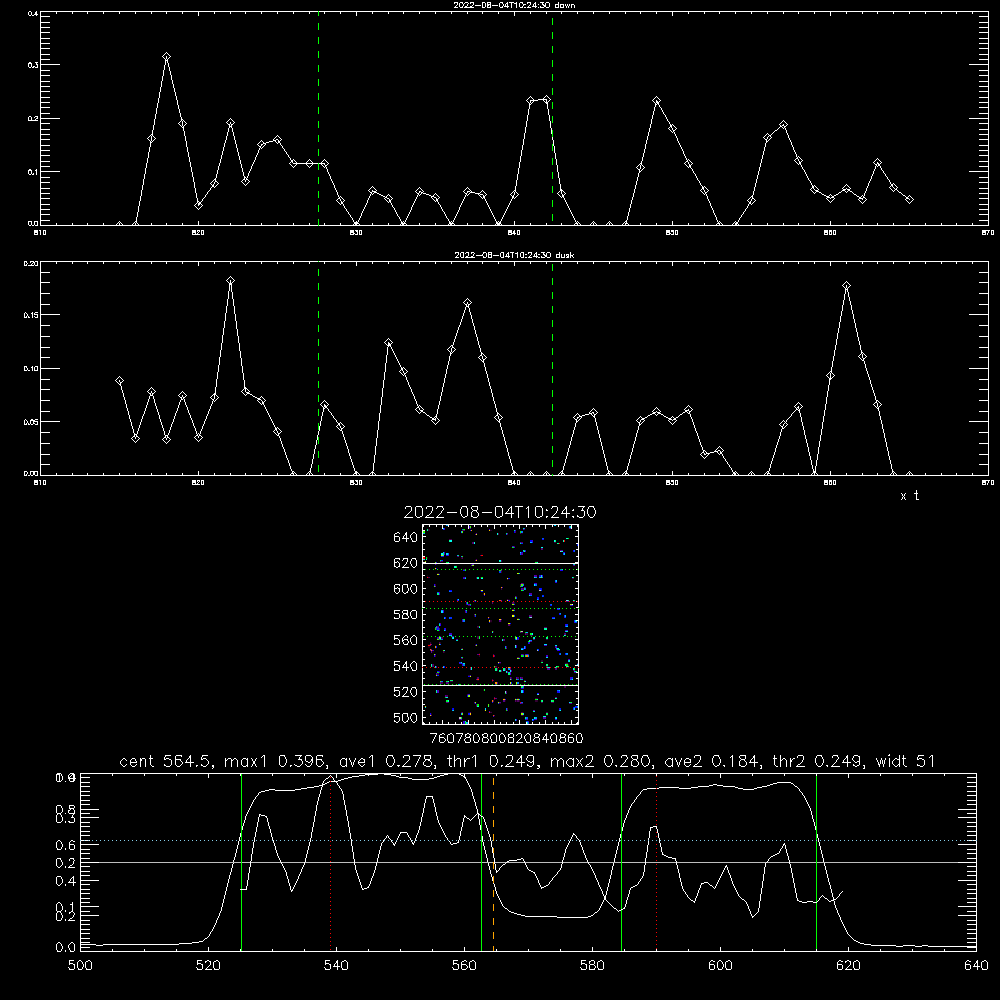Screen dimensions: 1000x1000
Task: Click the lower solid white horizontal line in the image
Action: (501, 685)
